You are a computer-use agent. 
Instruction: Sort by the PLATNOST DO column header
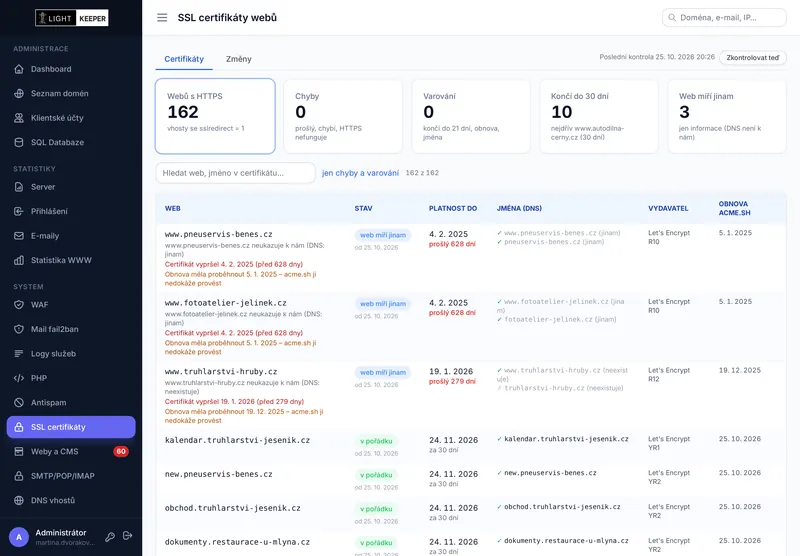tap(453, 208)
